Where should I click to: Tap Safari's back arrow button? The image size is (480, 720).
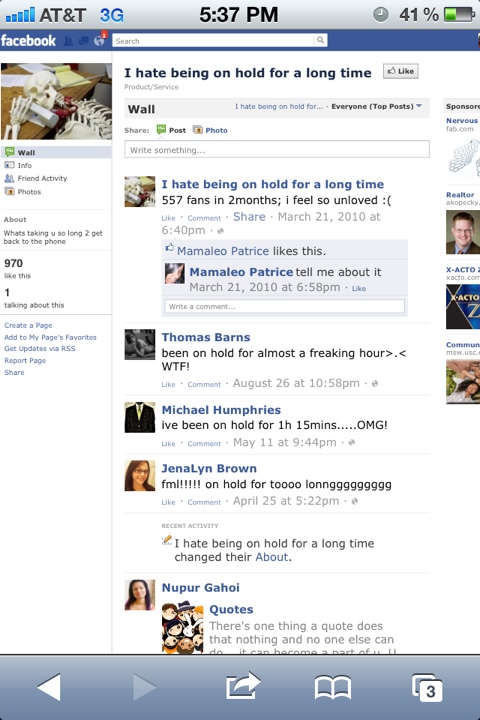tap(49, 686)
